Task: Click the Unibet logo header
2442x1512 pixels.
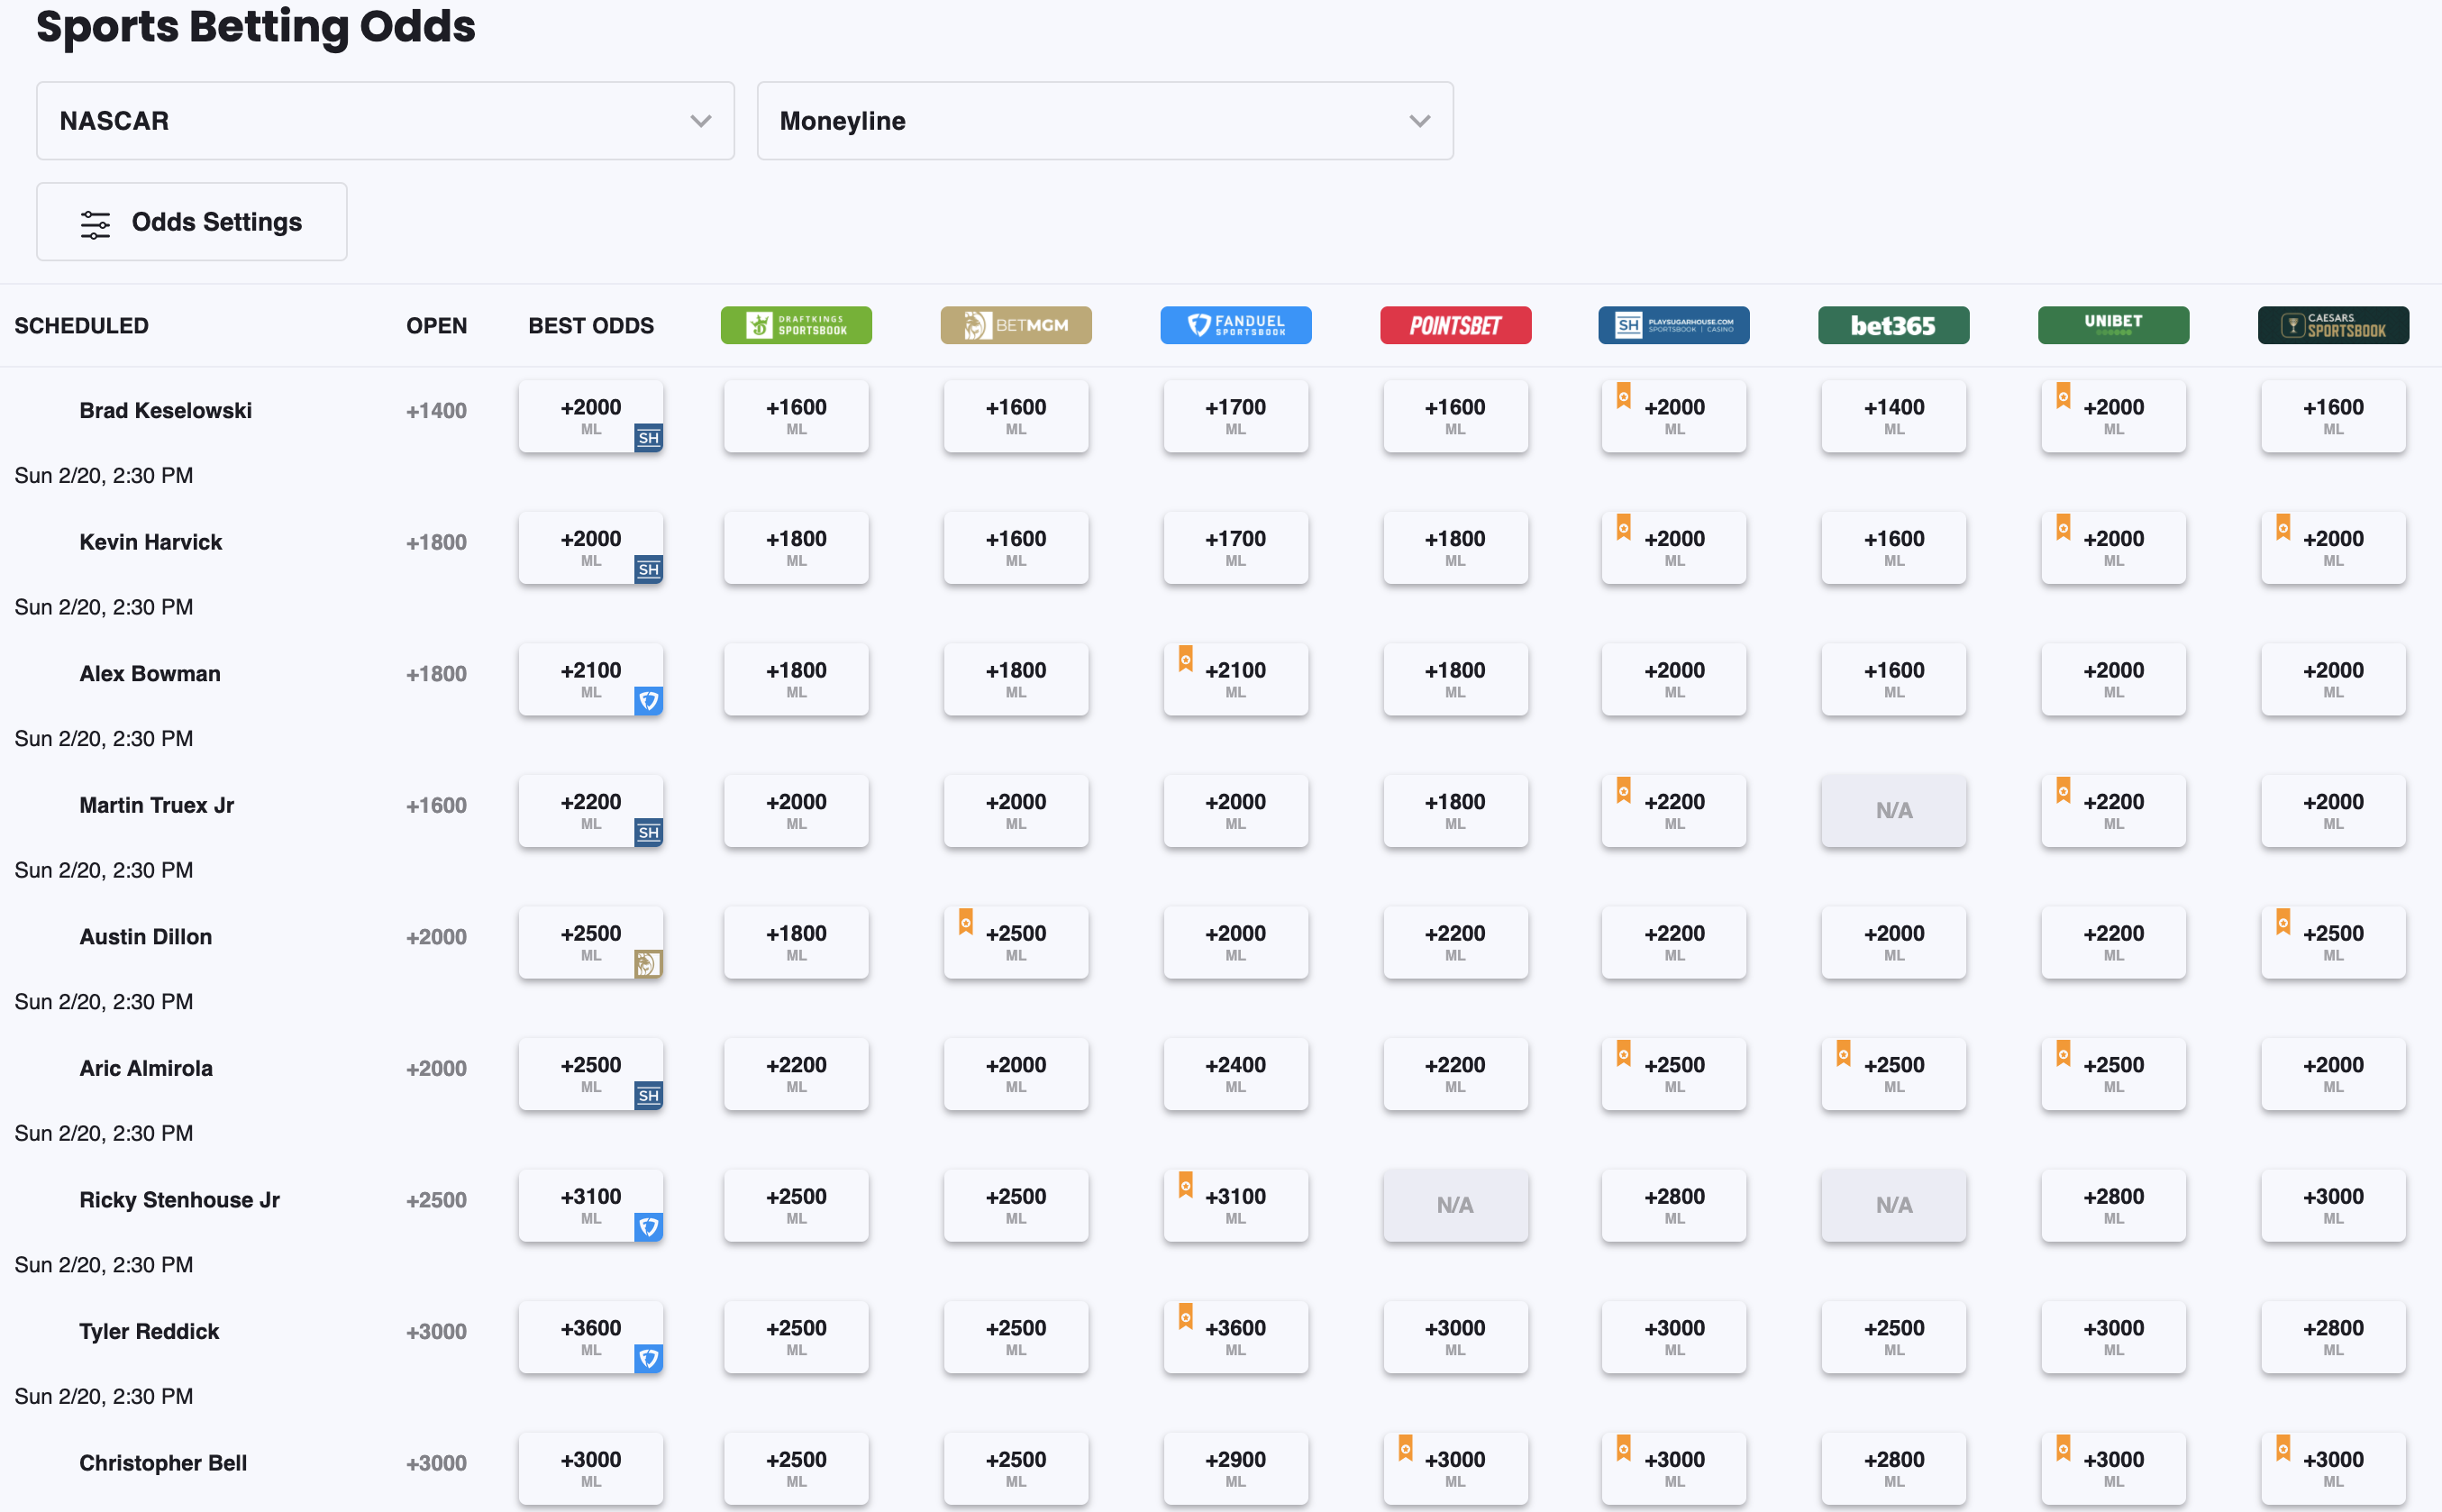Action: 2113,325
